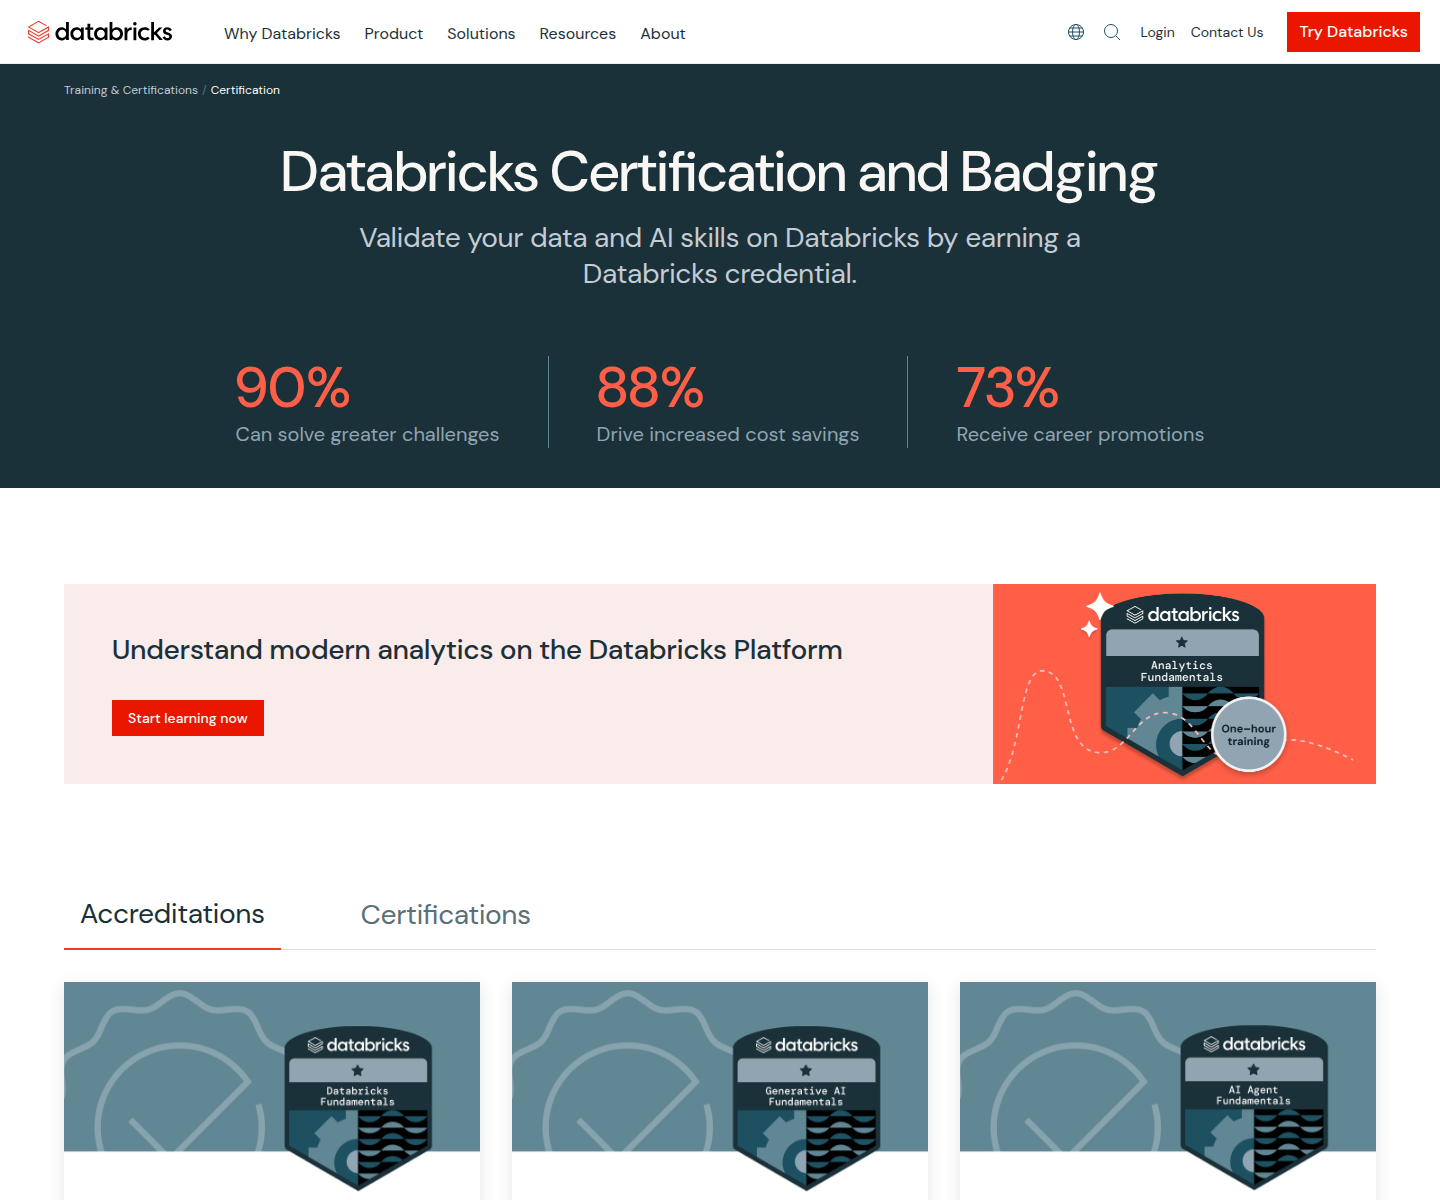
Task: Open the Solutions menu
Action: click(481, 33)
